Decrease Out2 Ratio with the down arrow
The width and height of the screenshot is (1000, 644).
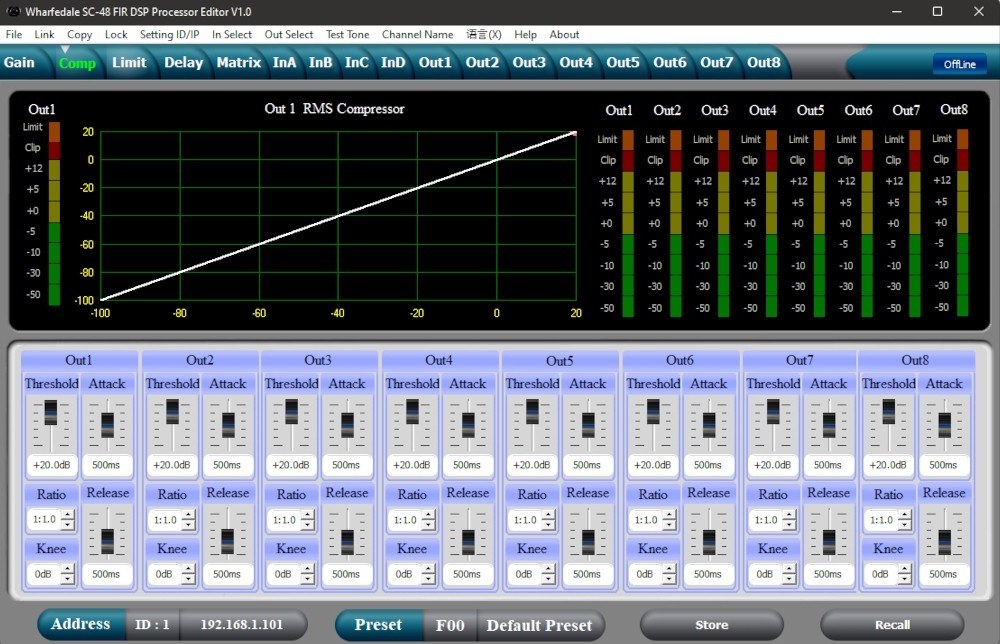click(x=188, y=525)
